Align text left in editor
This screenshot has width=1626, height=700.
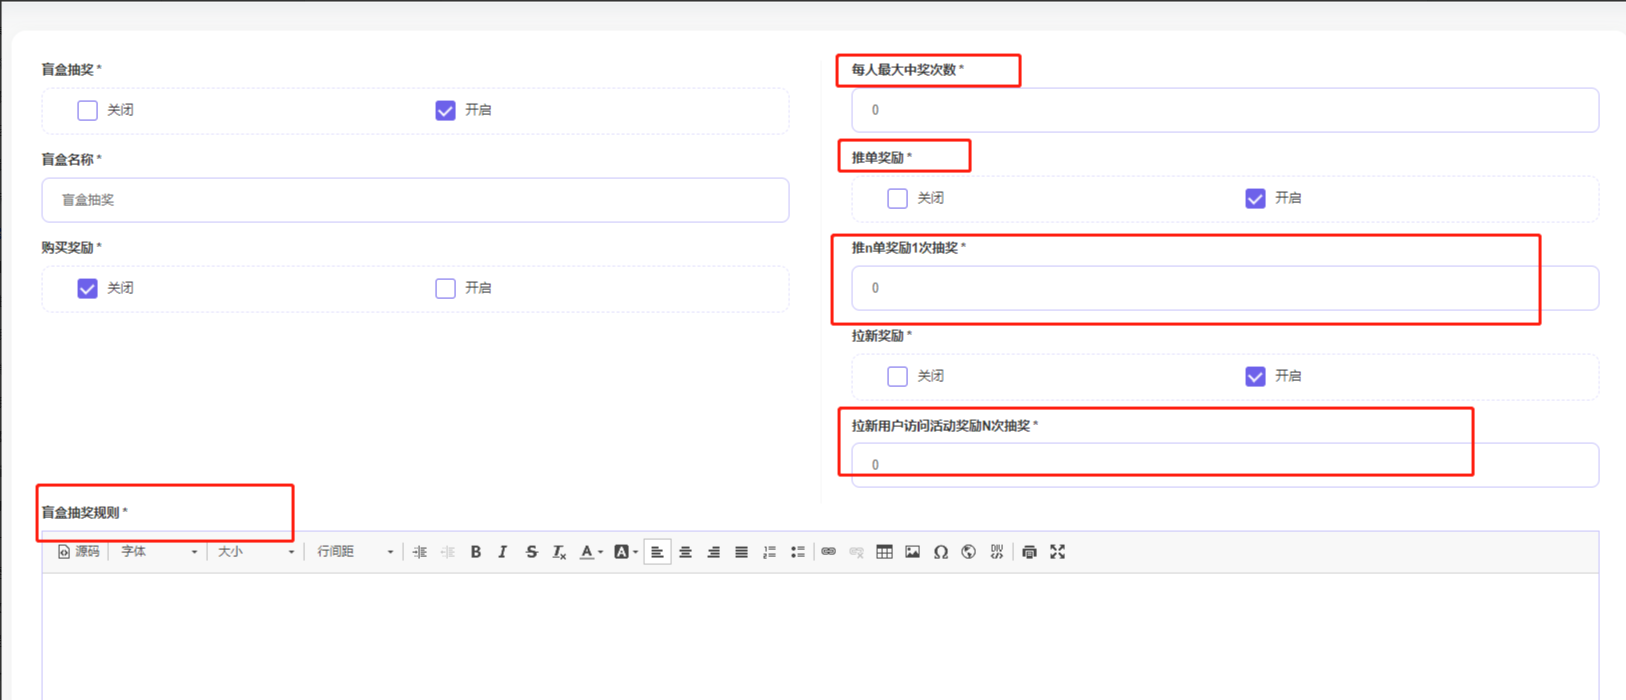tap(657, 552)
